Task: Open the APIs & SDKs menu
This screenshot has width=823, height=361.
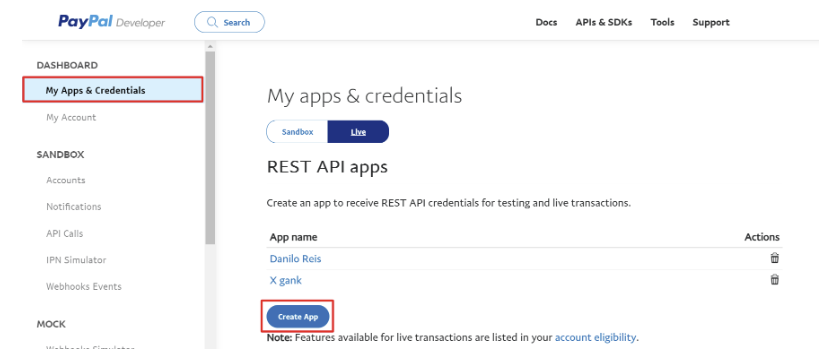Action: tap(604, 22)
